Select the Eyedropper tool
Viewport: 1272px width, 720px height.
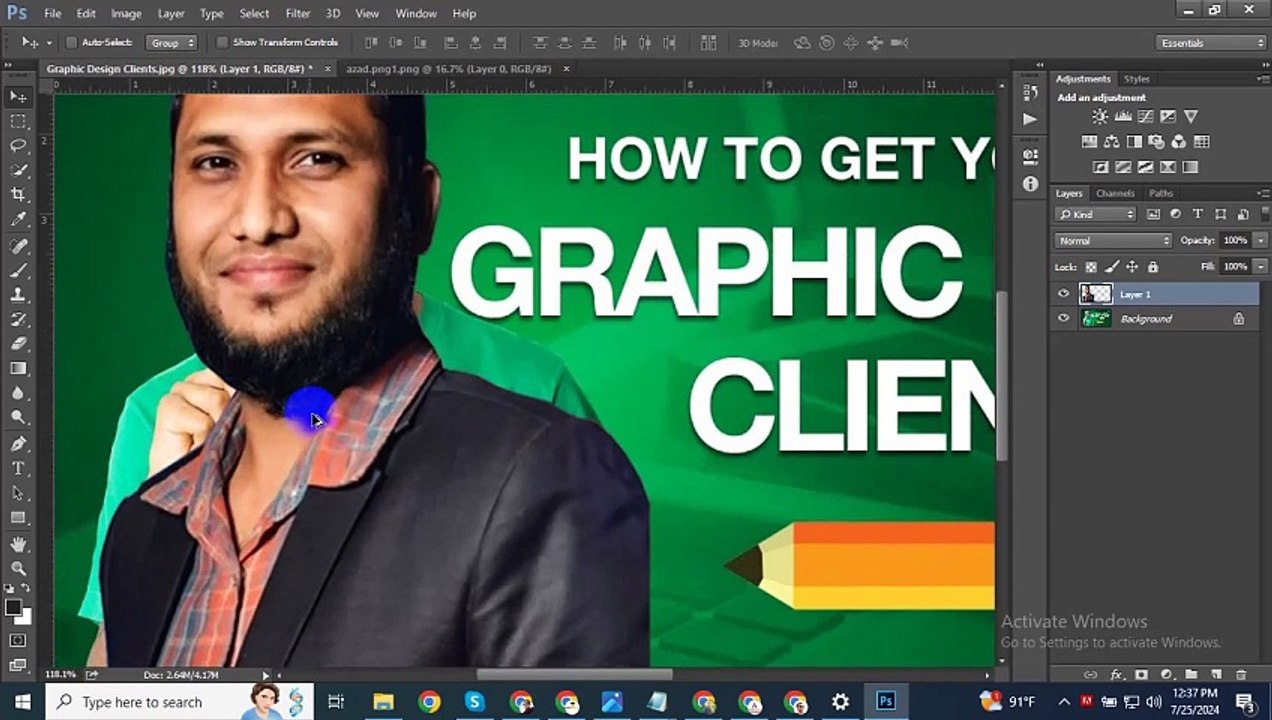pos(18,220)
